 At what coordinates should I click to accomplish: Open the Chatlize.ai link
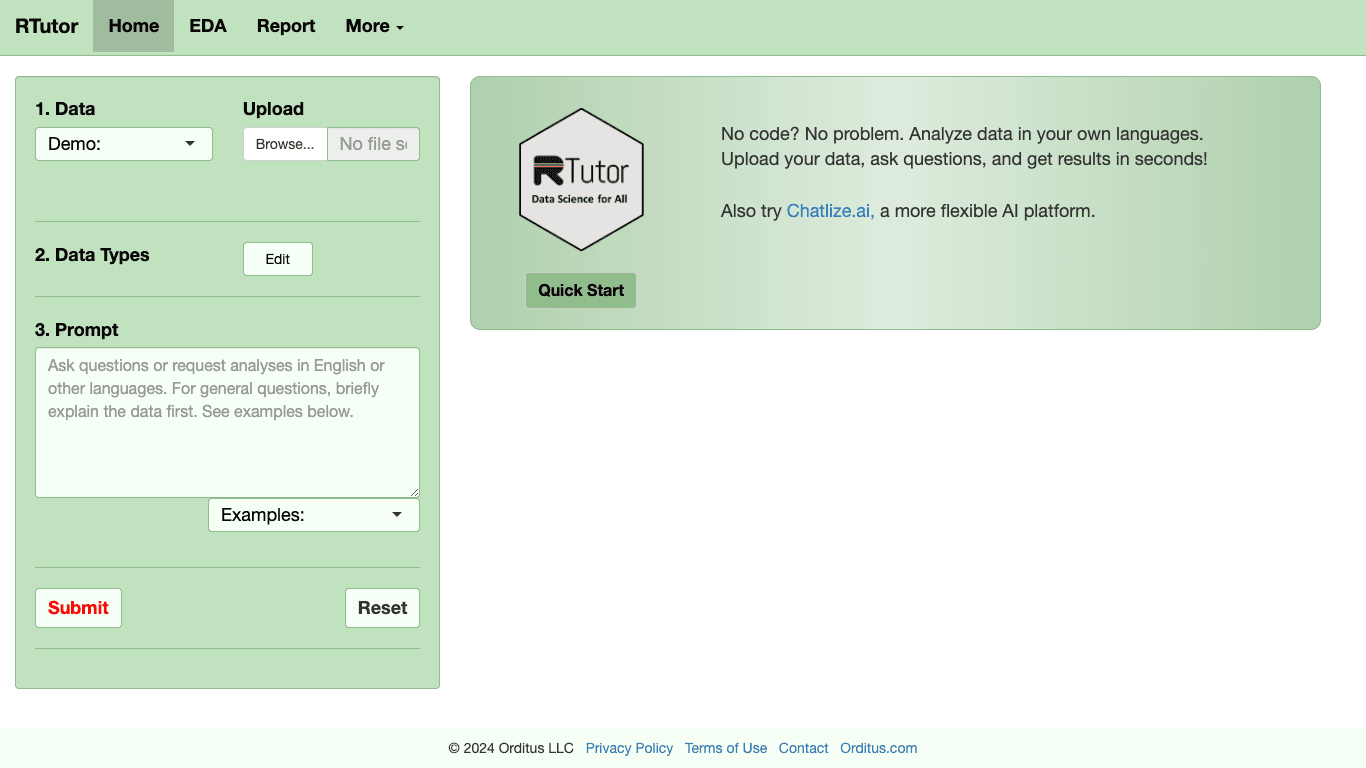[x=831, y=211]
